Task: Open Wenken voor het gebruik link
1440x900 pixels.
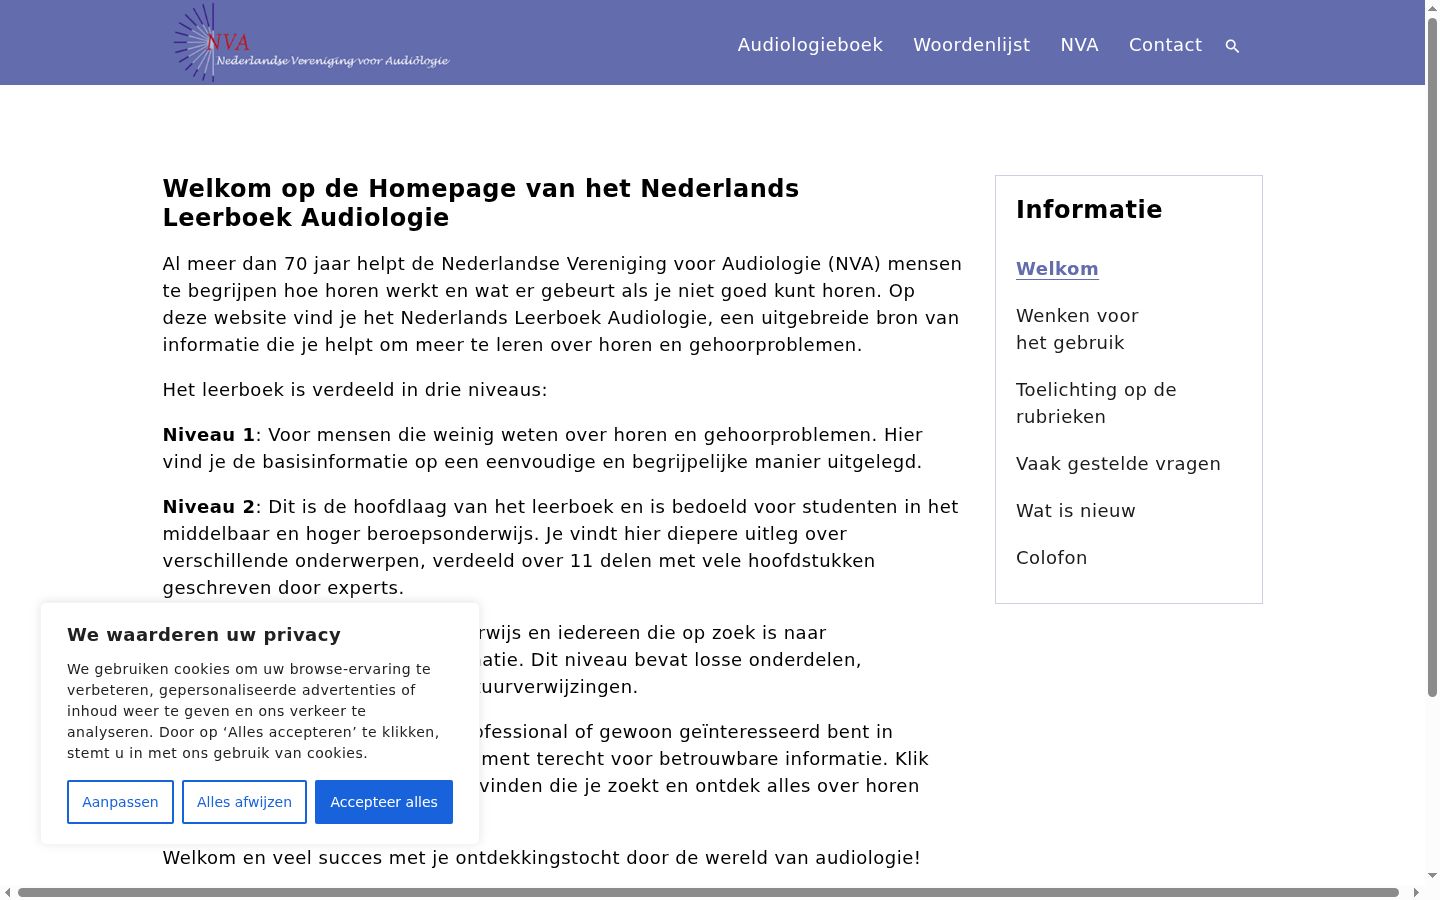Action: (x=1077, y=329)
